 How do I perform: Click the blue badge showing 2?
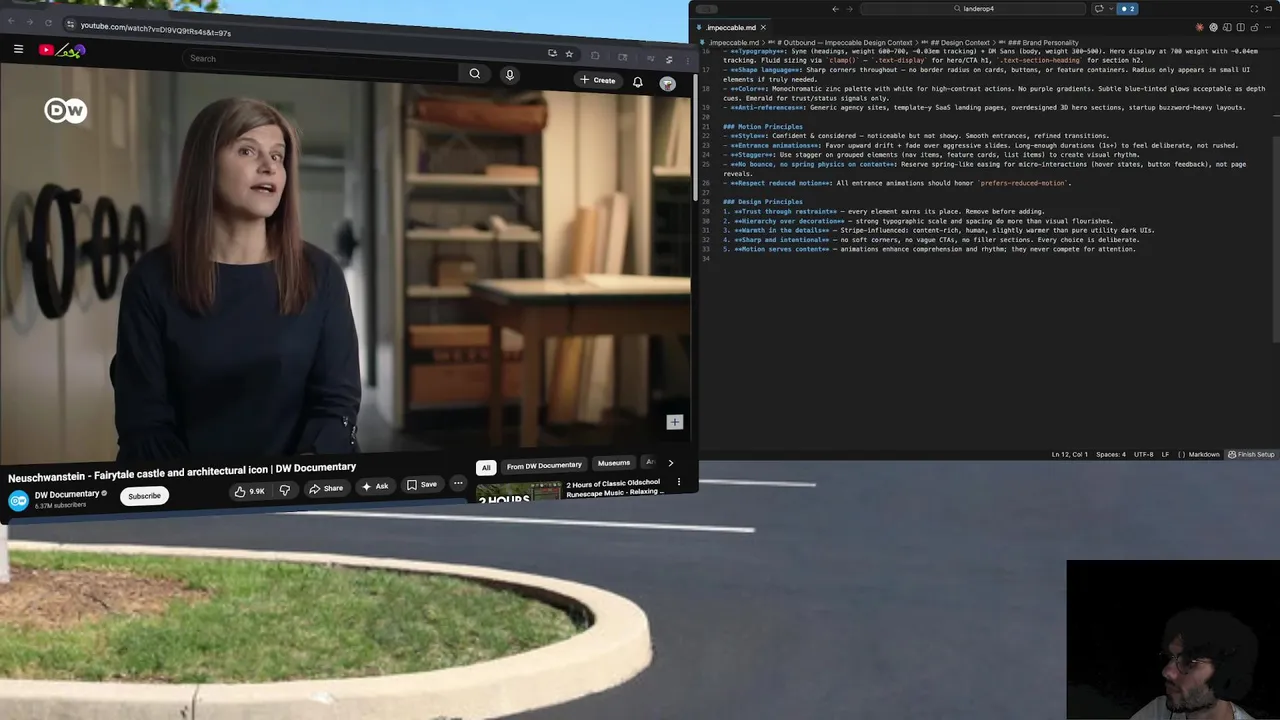1127,9
